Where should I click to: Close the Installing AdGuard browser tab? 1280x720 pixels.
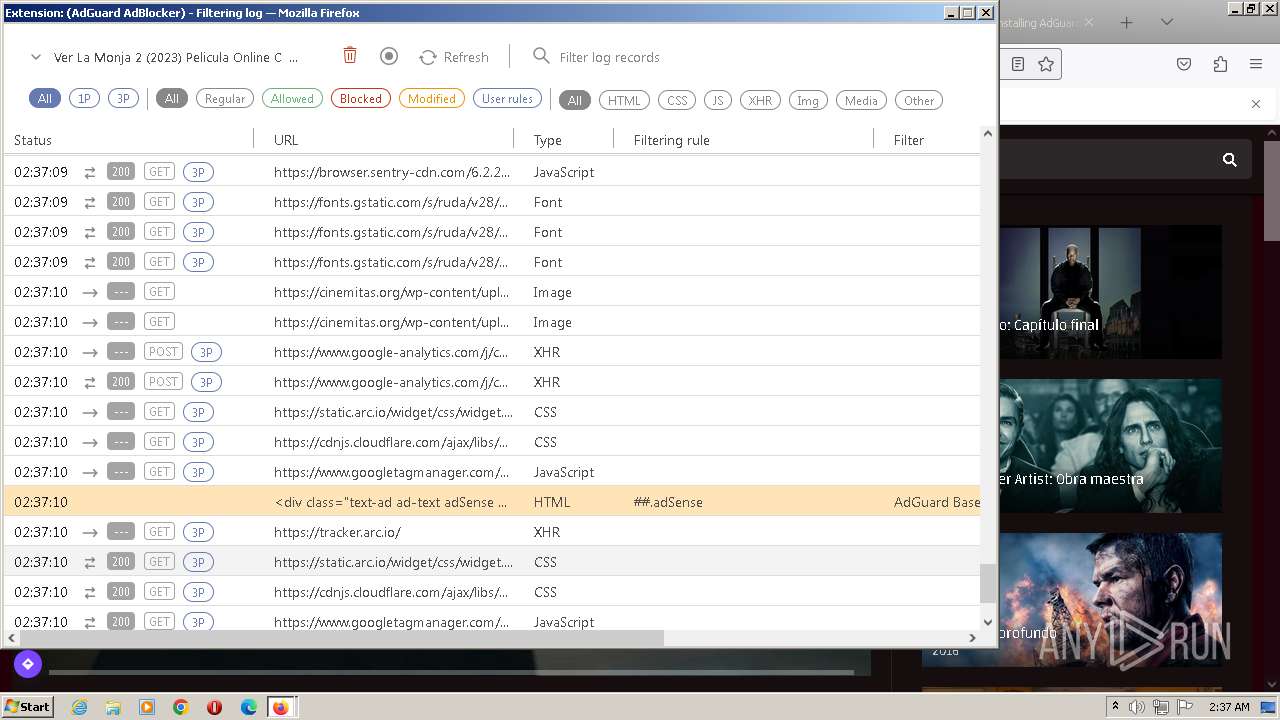tap(1089, 22)
